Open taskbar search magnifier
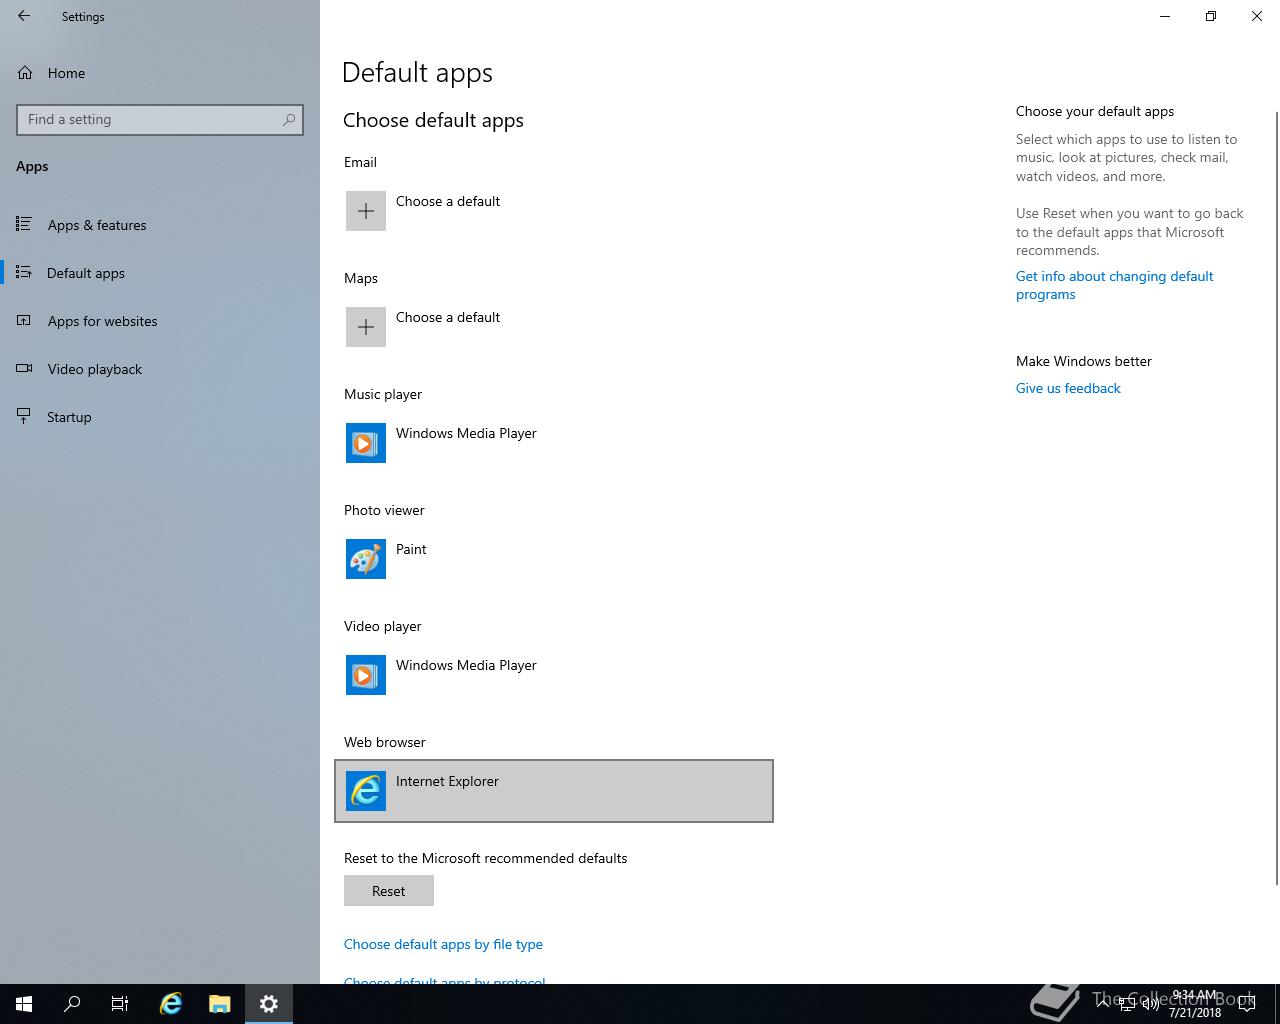Screen dimensions: 1280x1024 [x=72, y=1004]
